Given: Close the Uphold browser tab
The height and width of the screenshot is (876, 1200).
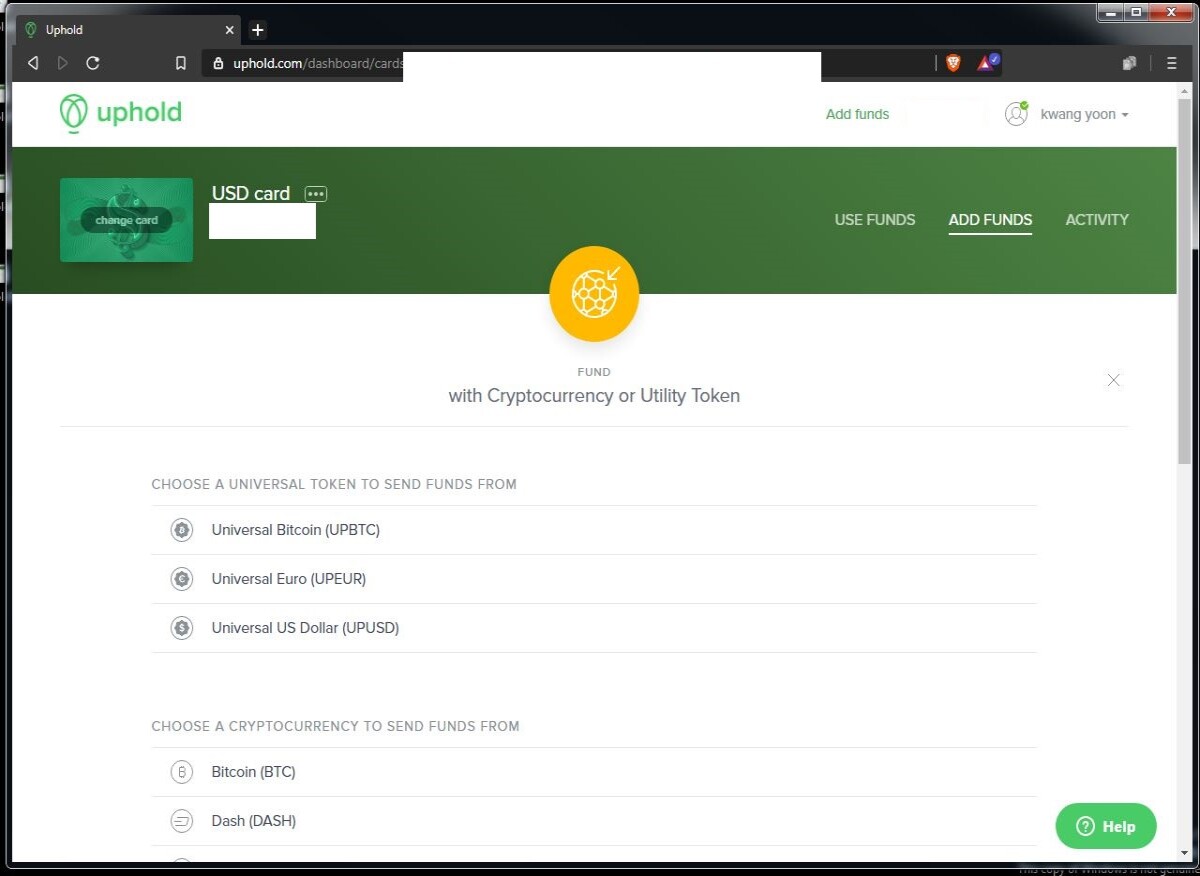Looking at the screenshot, I should tap(229, 30).
